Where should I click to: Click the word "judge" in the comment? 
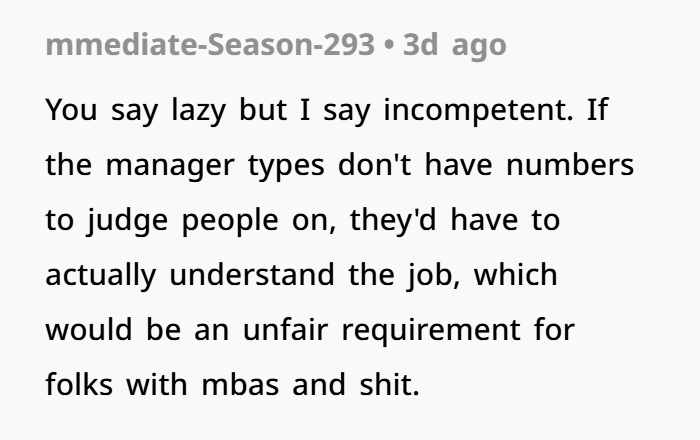pos(128,220)
